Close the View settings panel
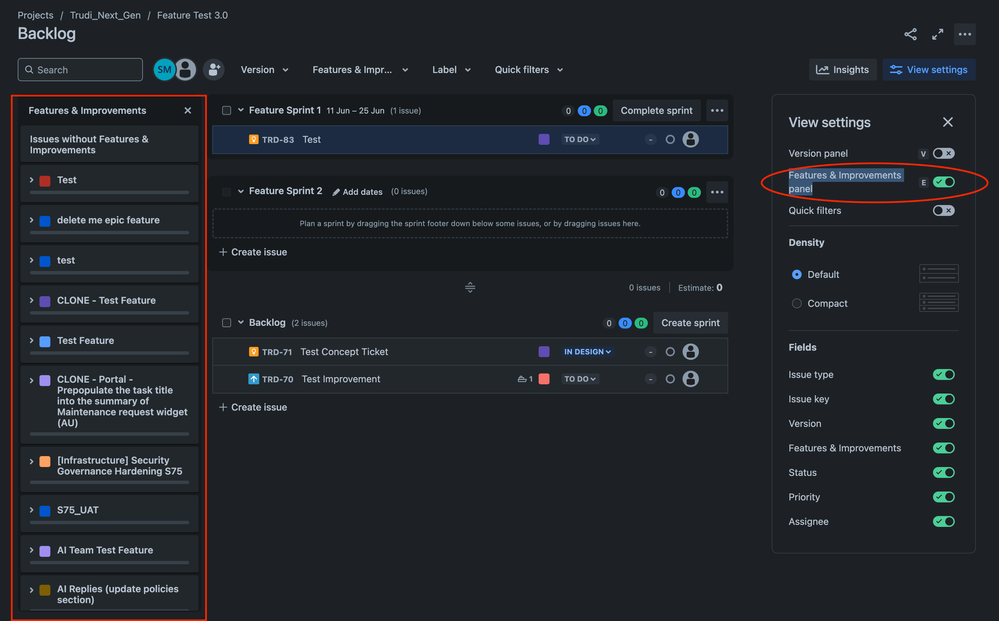This screenshot has width=999, height=621. tap(947, 122)
